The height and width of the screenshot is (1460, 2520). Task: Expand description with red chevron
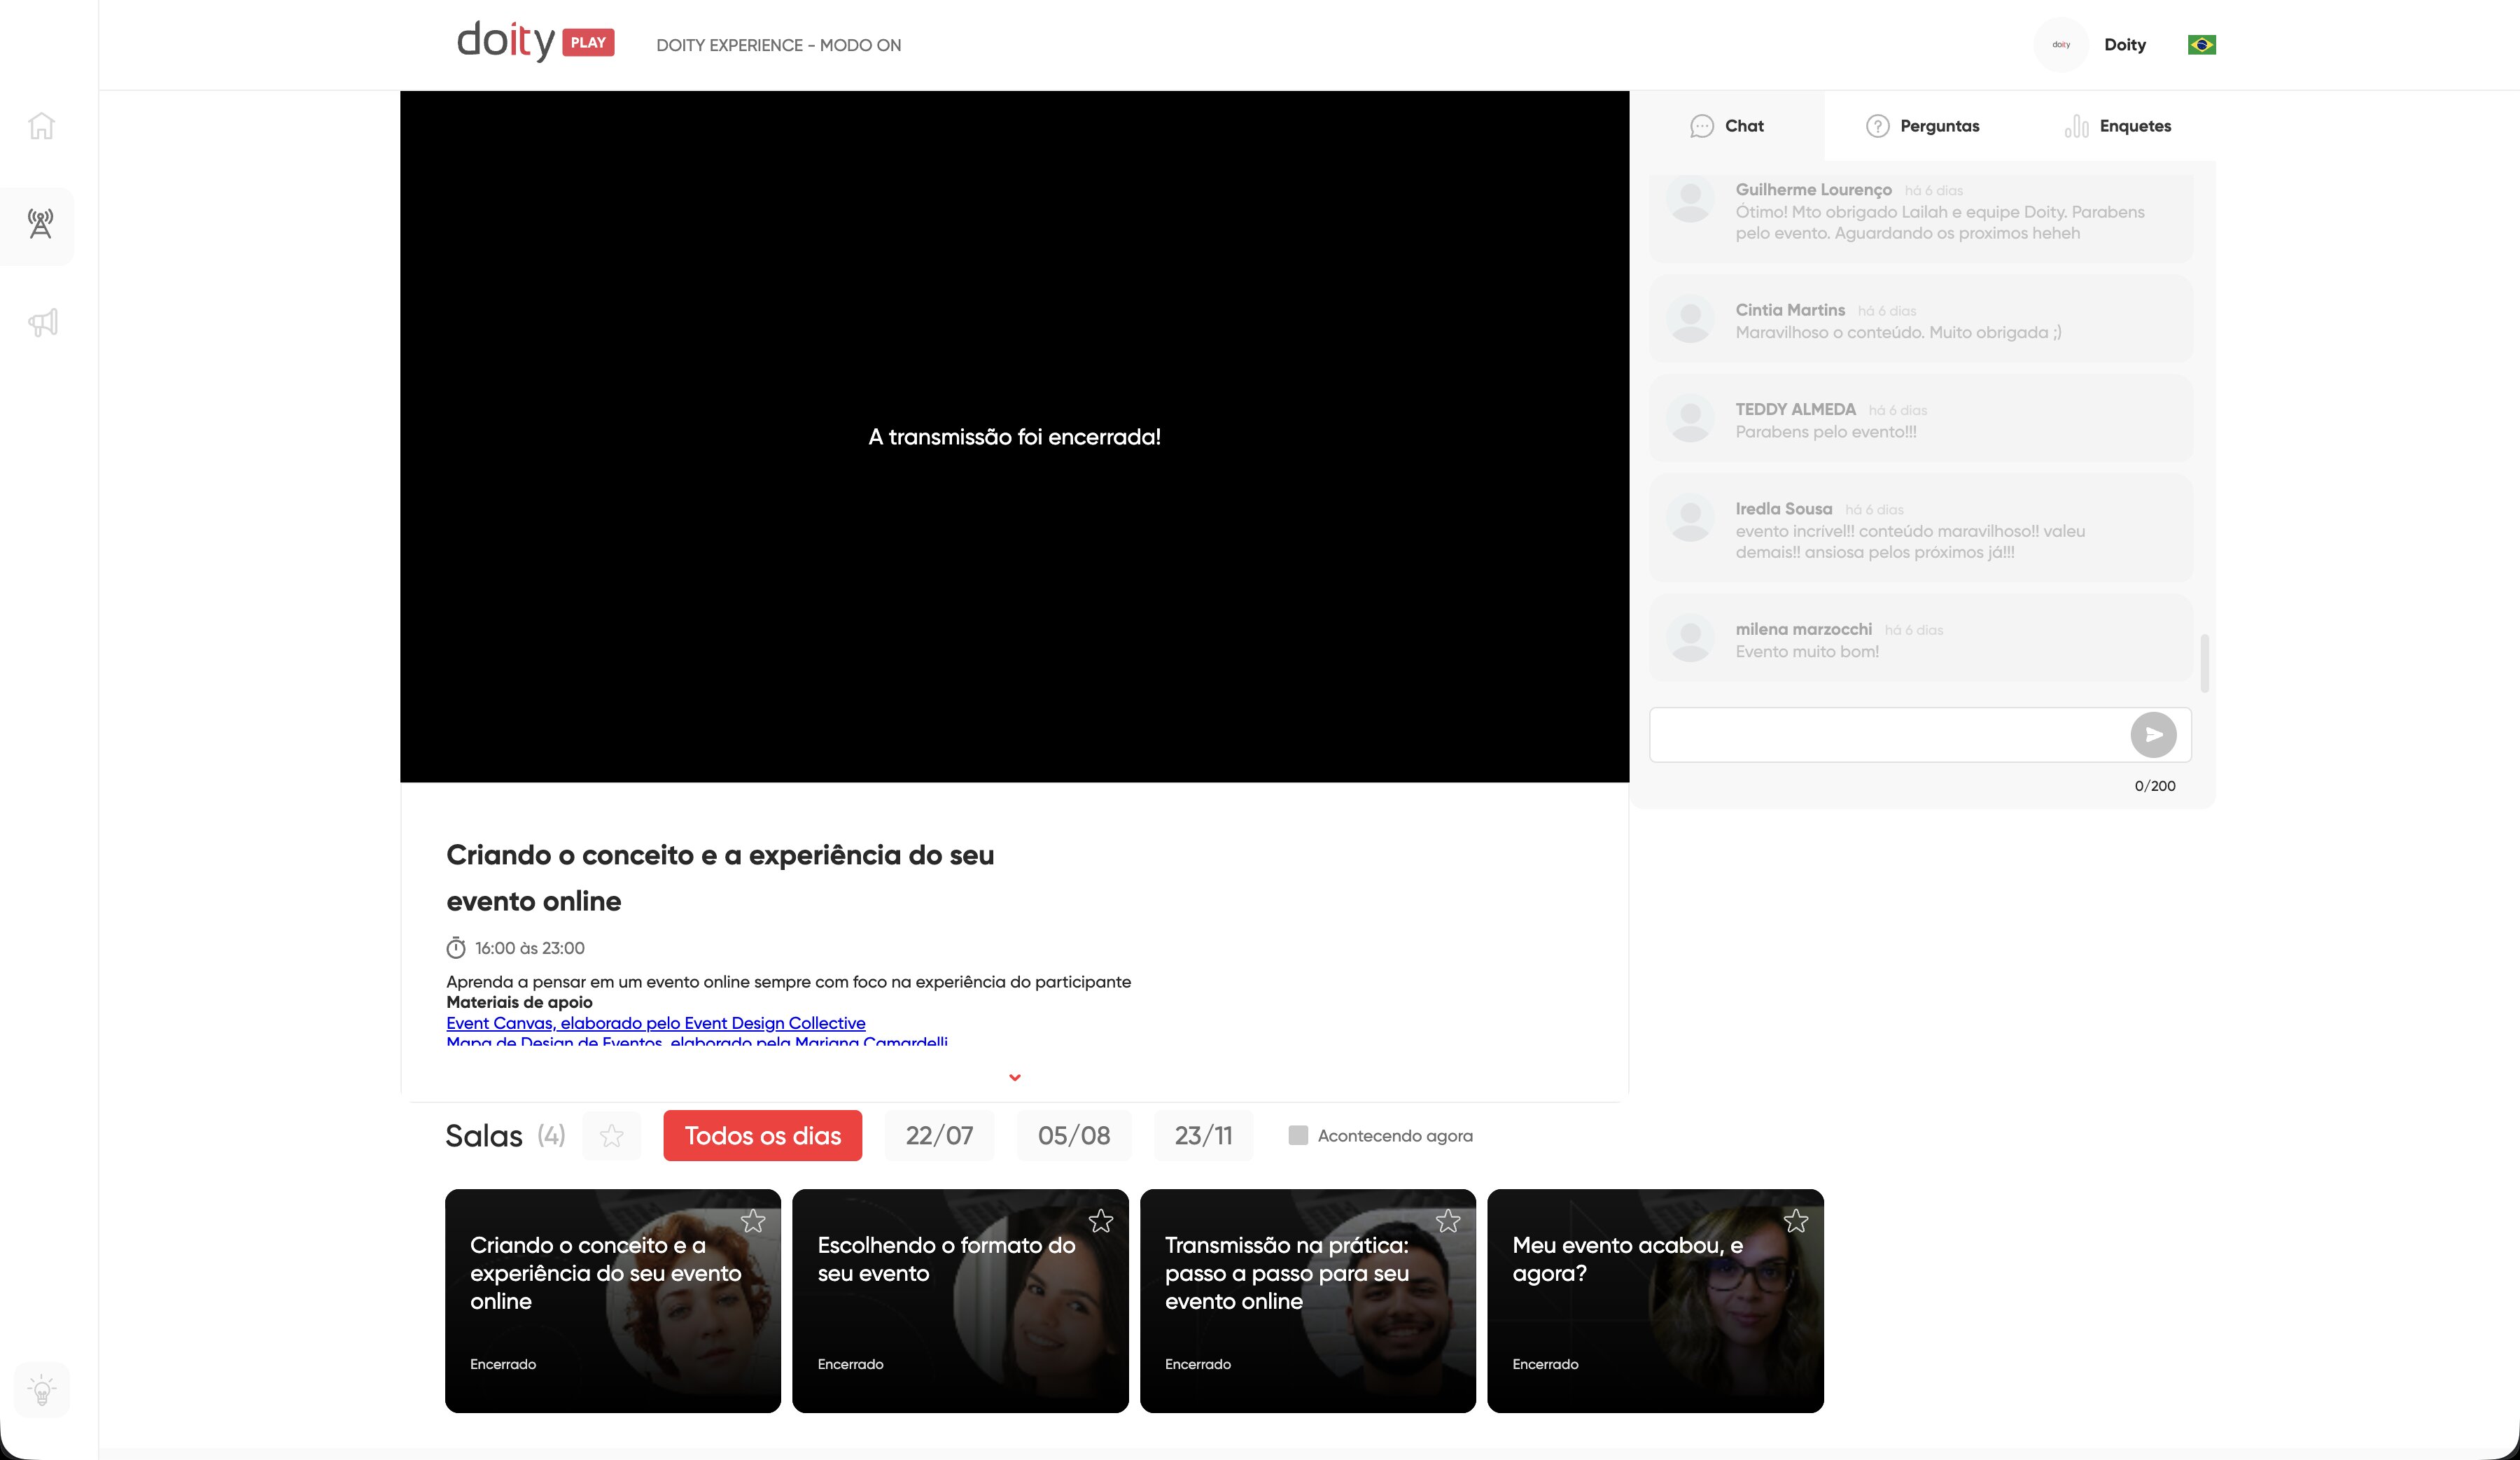pyautogui.click(x=1014, y=1078)
